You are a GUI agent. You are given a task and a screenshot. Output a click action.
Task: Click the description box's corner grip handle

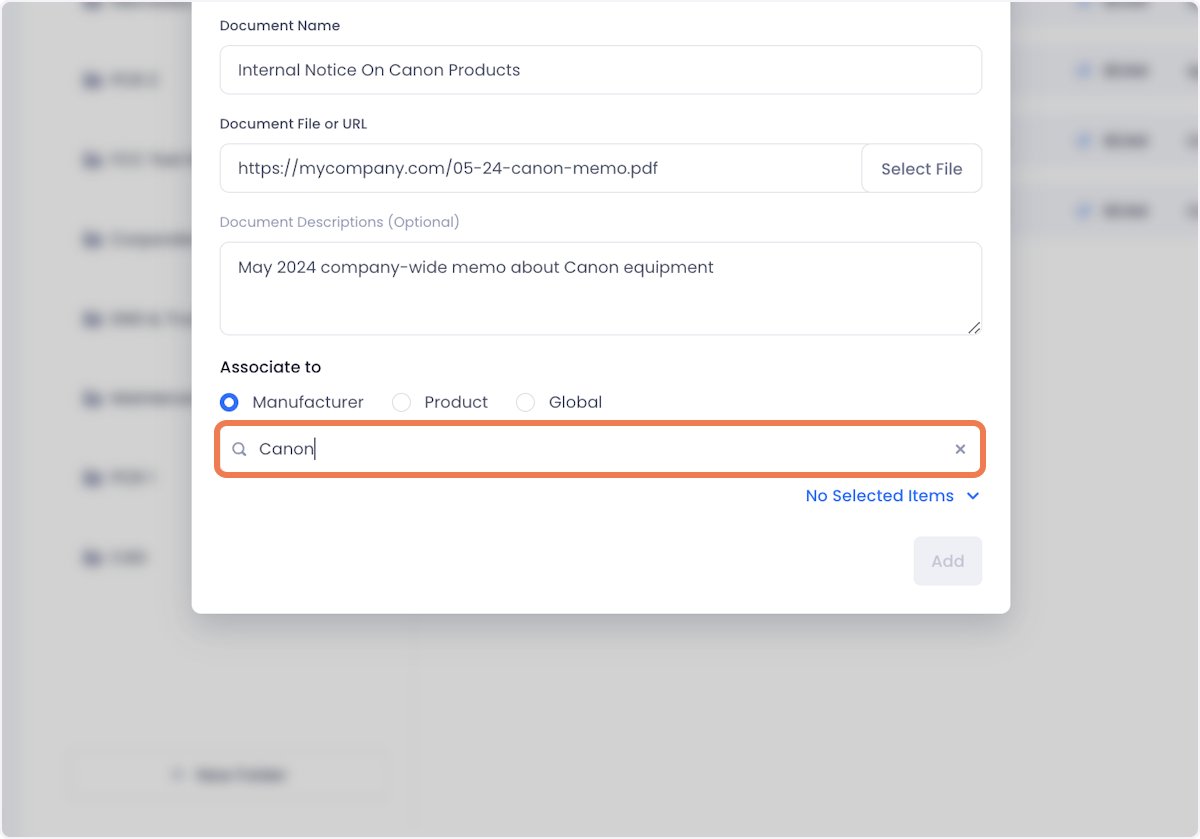tap(974, 327)
